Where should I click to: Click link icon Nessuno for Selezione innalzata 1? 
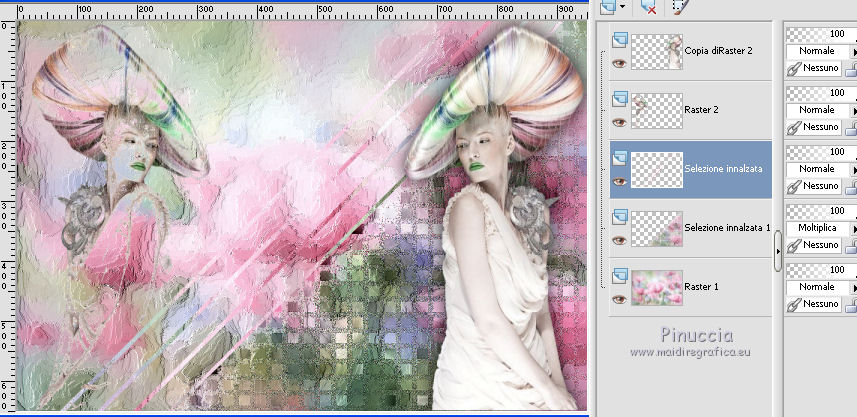[794, 245]
